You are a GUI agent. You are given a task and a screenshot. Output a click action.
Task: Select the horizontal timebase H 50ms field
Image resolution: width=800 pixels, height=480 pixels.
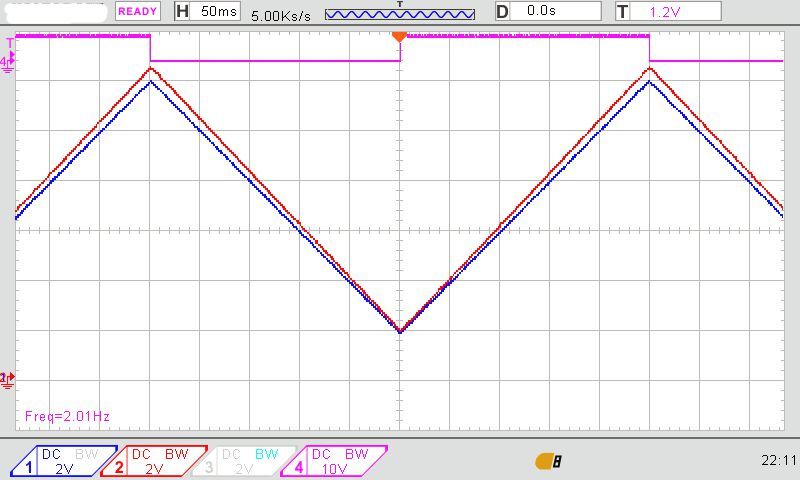208,11
